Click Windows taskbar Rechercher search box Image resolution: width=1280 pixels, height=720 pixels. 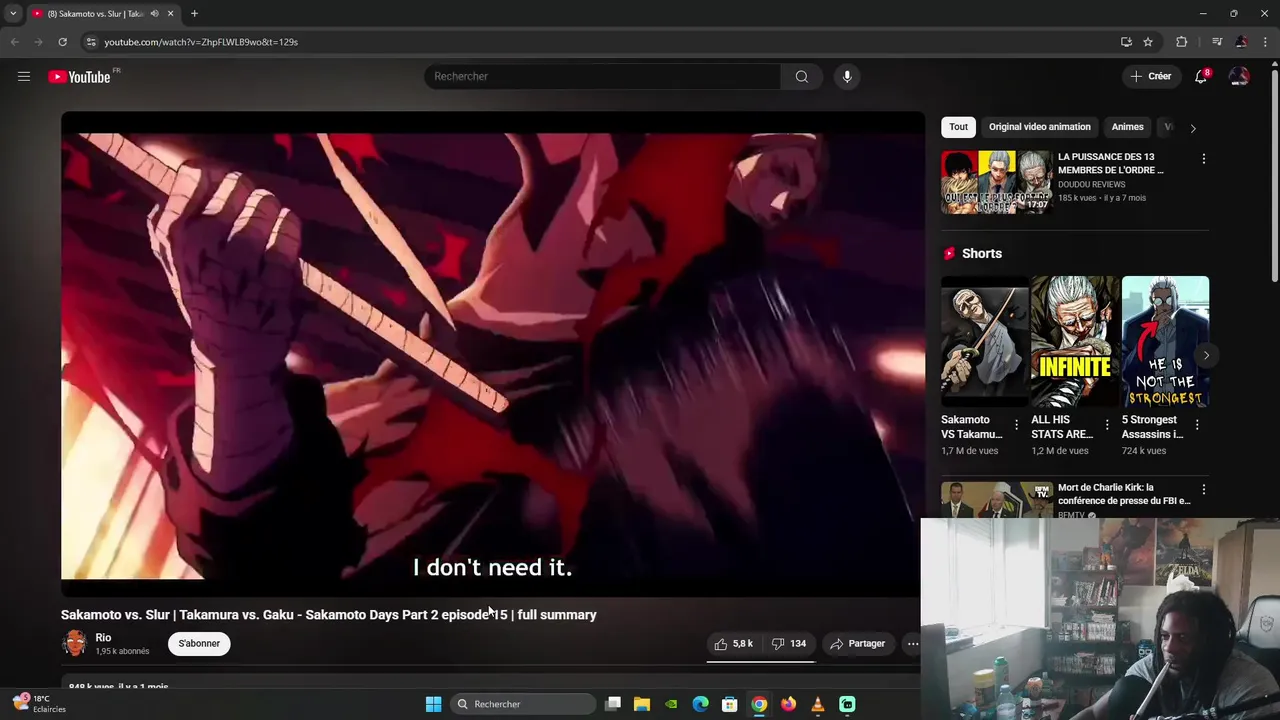[x=521, y=704]
